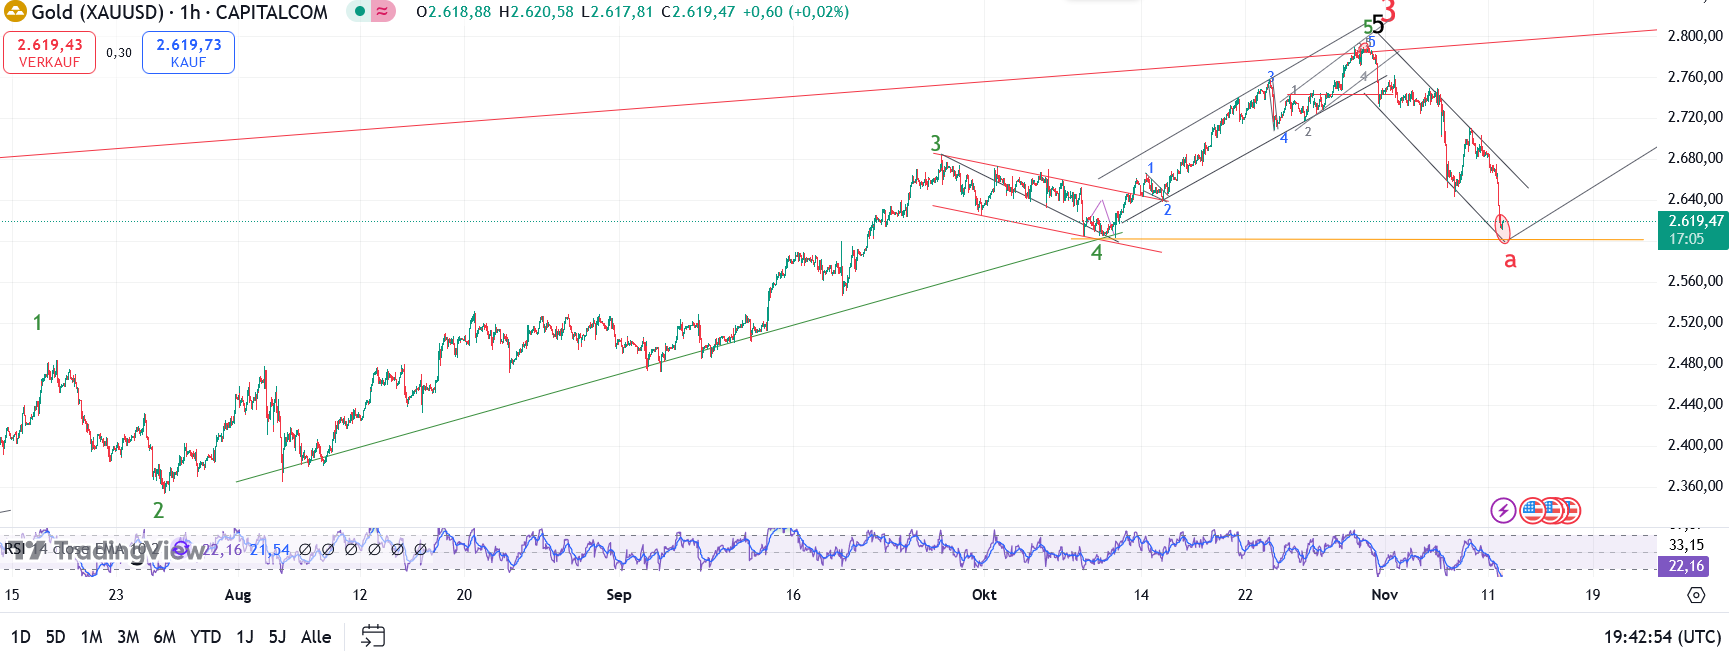Click the pink approximate-data indicator icon
Viewport: 1729px width, 656px height.
382,12
